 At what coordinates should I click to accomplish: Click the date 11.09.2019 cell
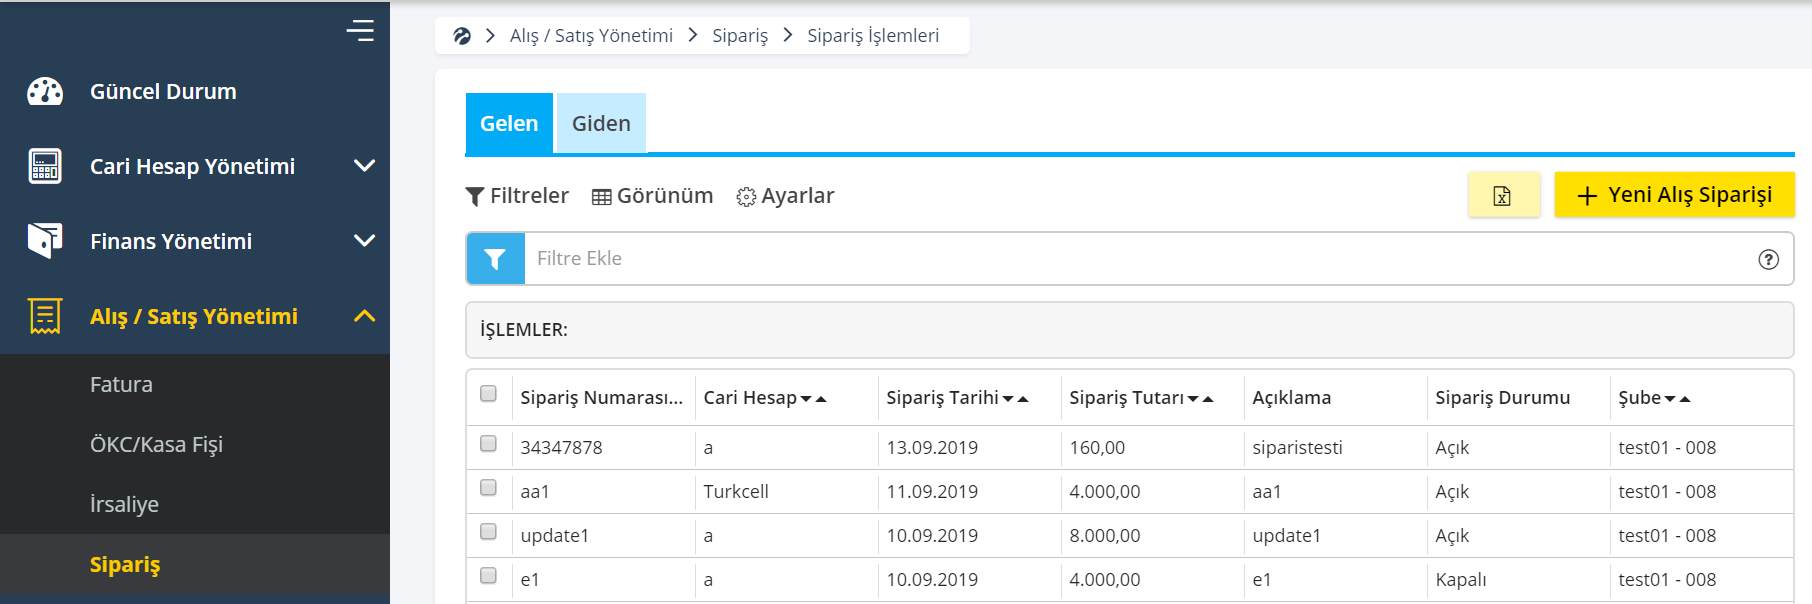932,492
